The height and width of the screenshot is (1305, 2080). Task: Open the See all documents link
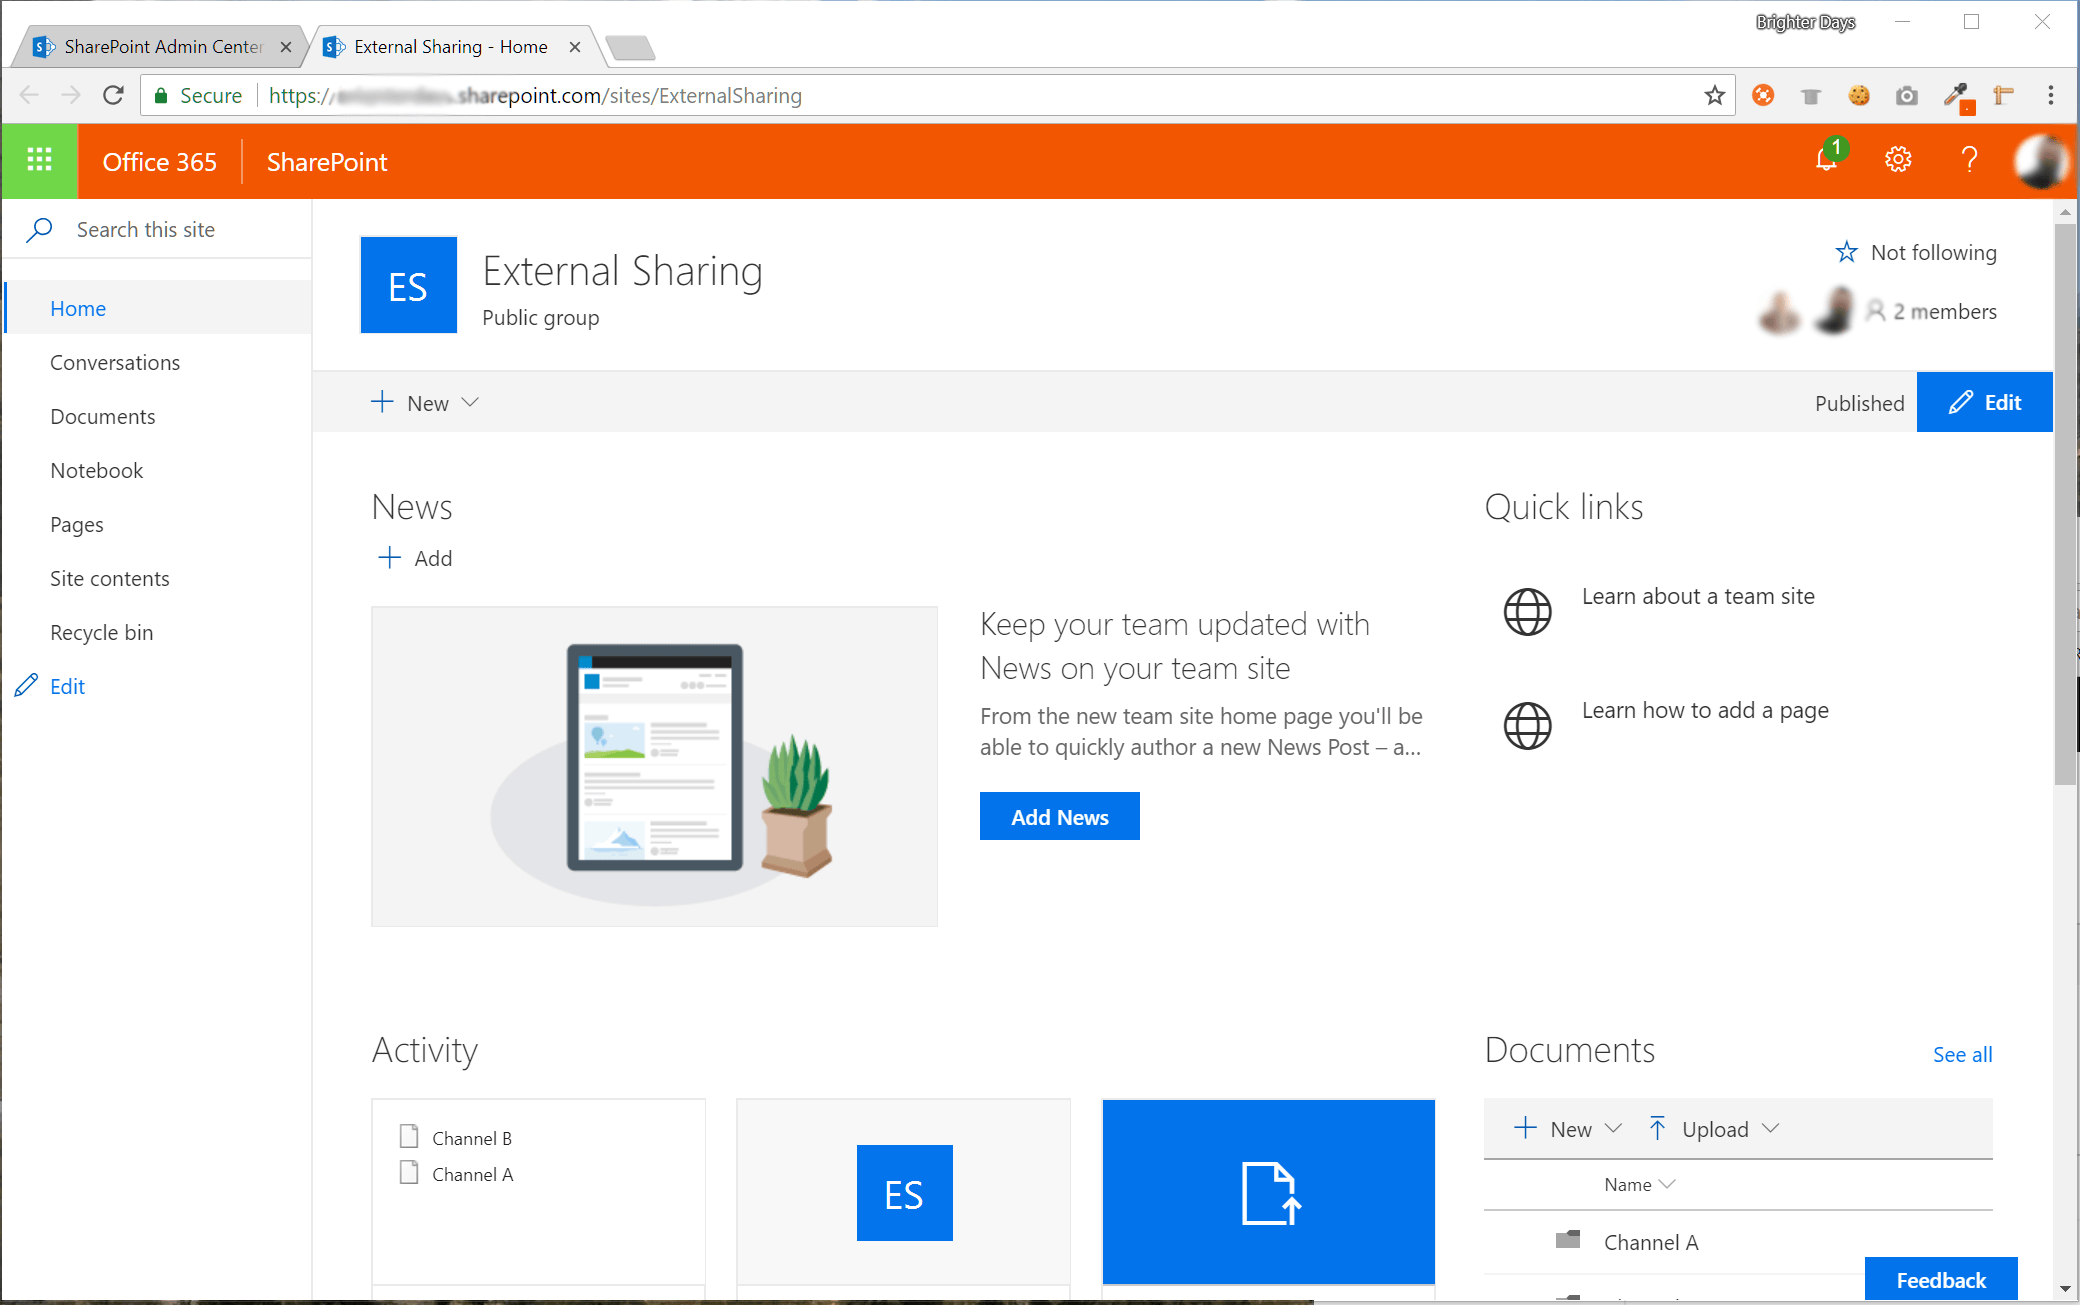tap(1962, 1054)
